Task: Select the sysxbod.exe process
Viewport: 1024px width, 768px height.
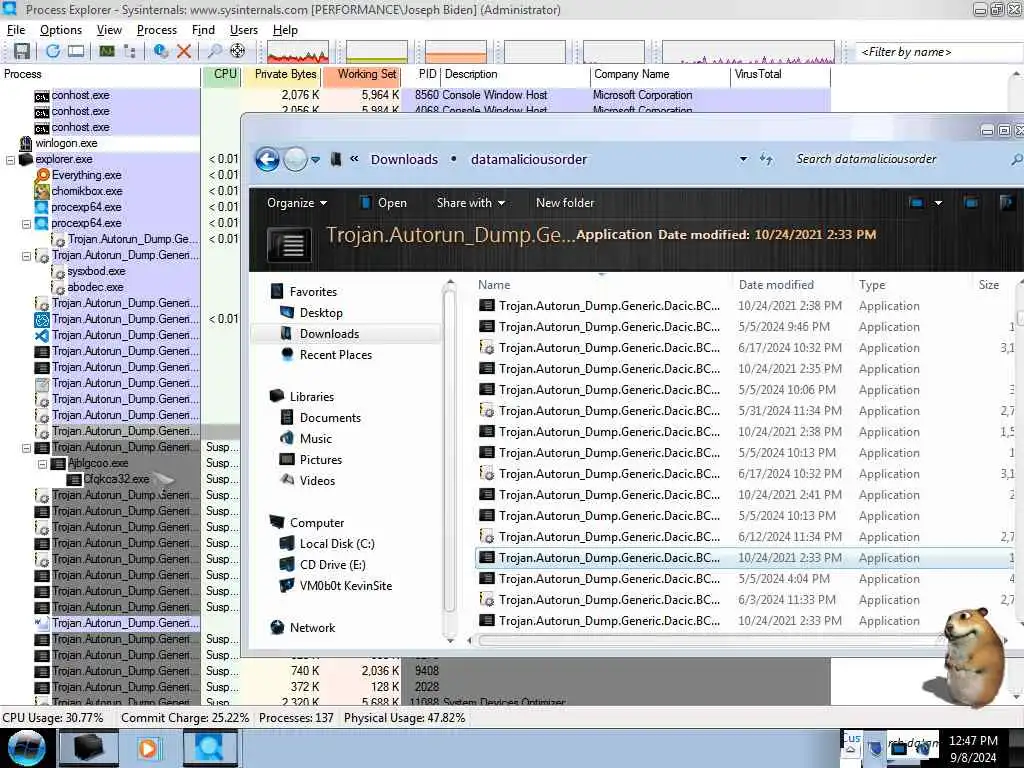Action: tap(96, 271)
